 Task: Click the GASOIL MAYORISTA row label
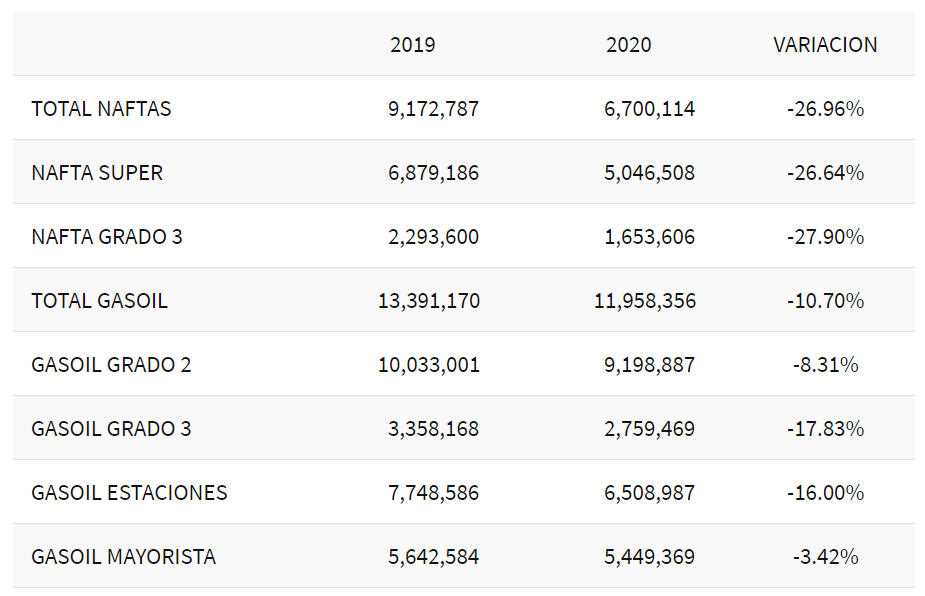click(x=123, y=557)
